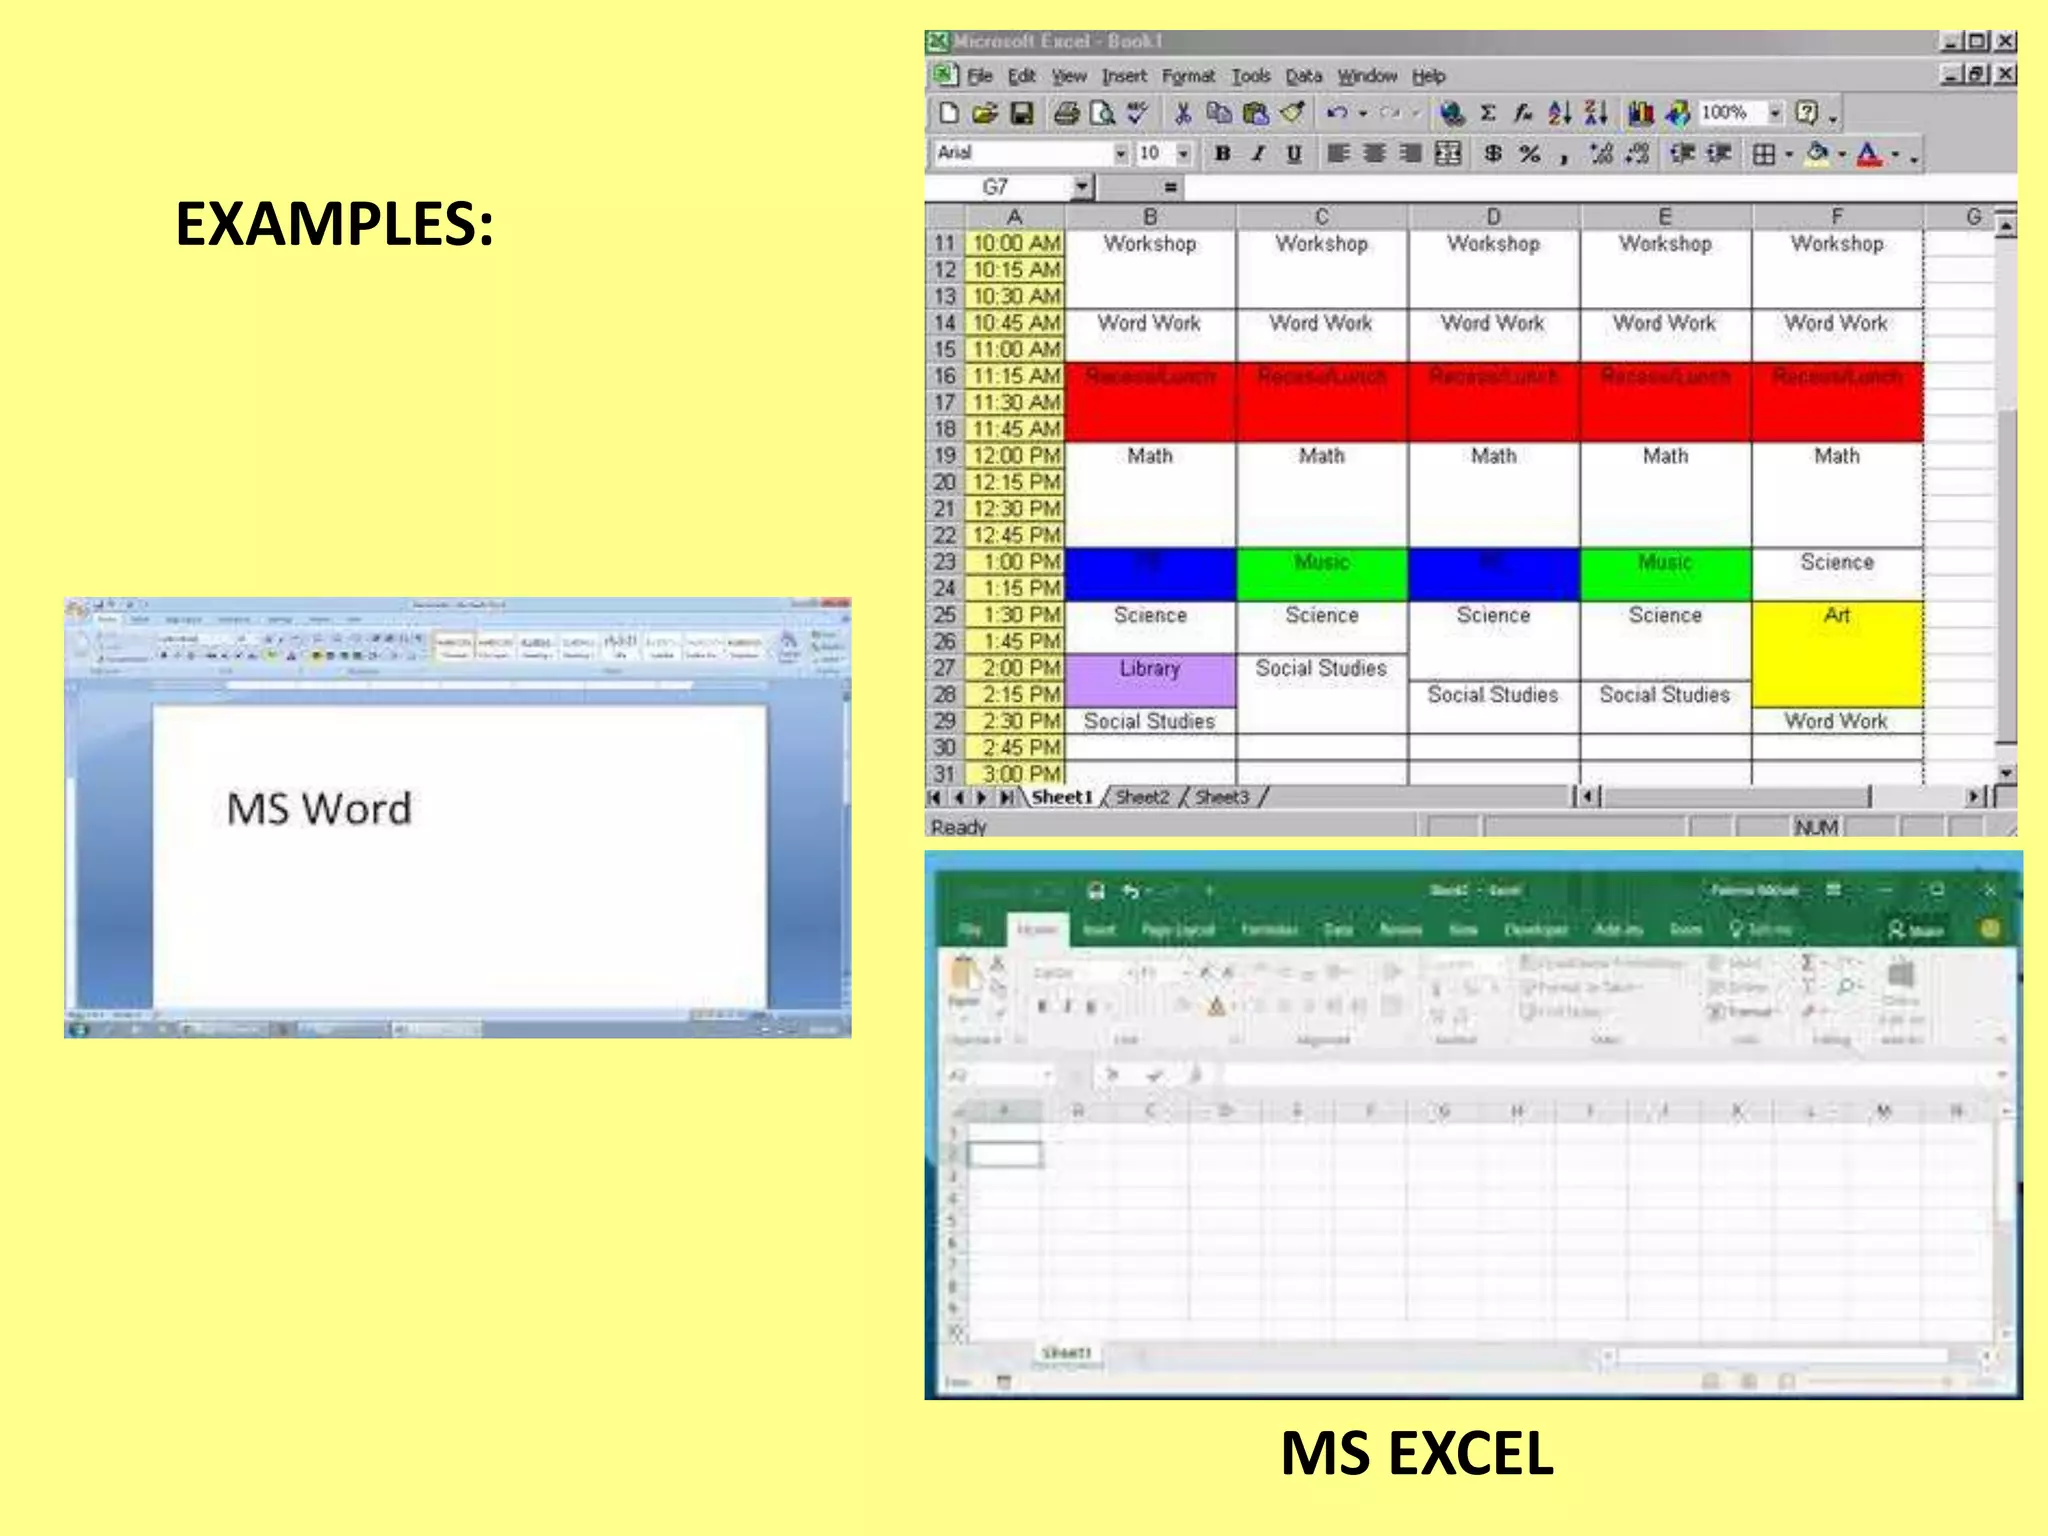The image size is (2048, 1536).
Task: Click the Save icon in modern Excel title bar
Action: point(1096,890)
